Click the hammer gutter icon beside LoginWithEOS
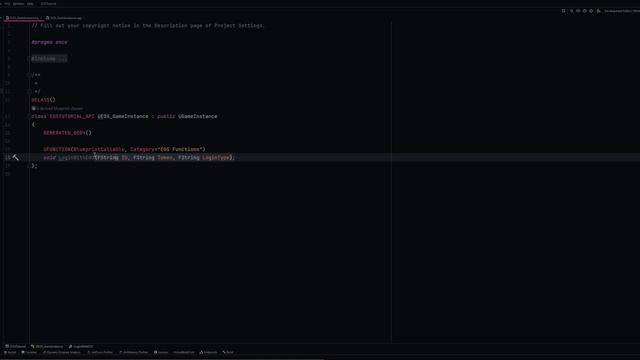640x360 pixels. [x=16, y=158]
